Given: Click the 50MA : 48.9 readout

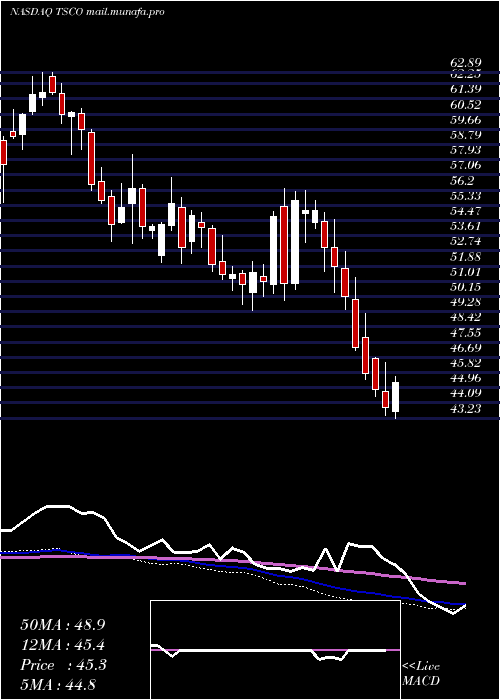Looking at the screenshot, I should [x=62, y=625].
